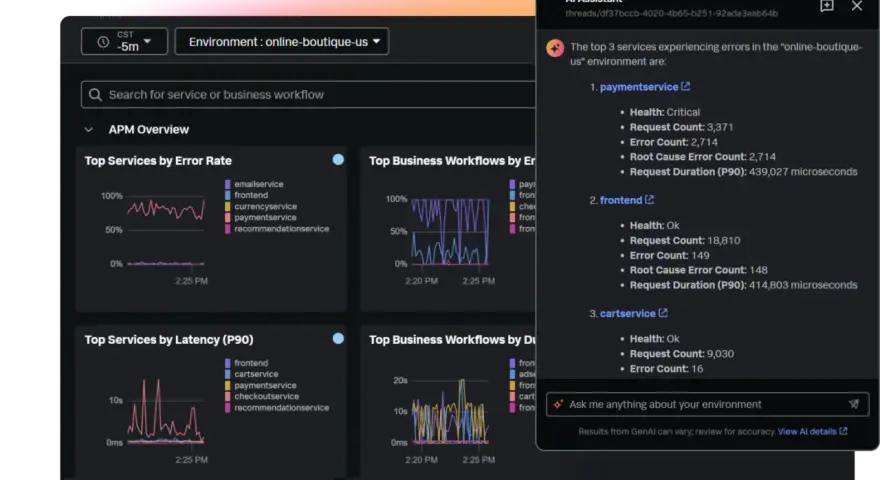Select paymentservice legend entry in Error Rate chart
Screen dimensions: 880x480
click(x=265, y=217)
